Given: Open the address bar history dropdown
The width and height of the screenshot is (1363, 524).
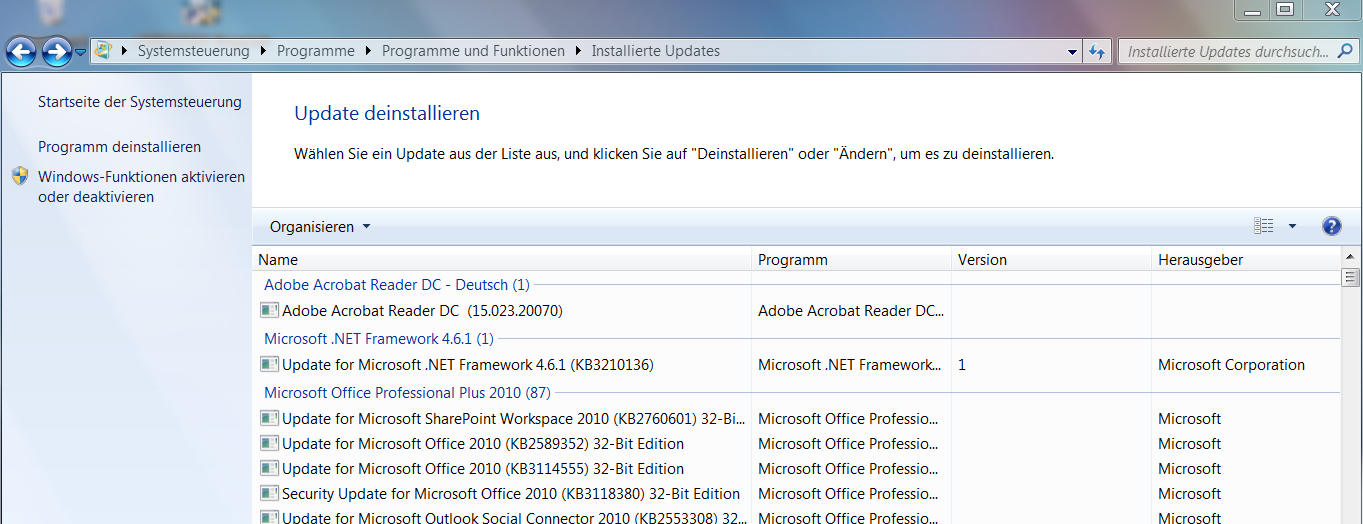Looking at the screenshot, I should [1072, 51].
